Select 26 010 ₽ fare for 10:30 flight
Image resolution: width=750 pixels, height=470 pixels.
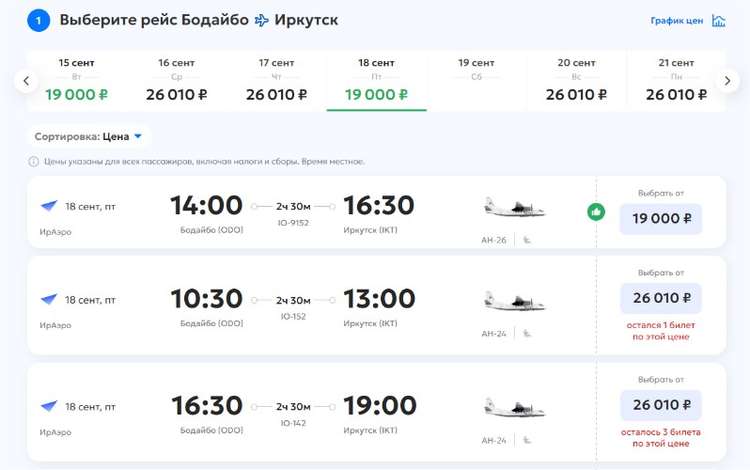(x=661, y=298)
